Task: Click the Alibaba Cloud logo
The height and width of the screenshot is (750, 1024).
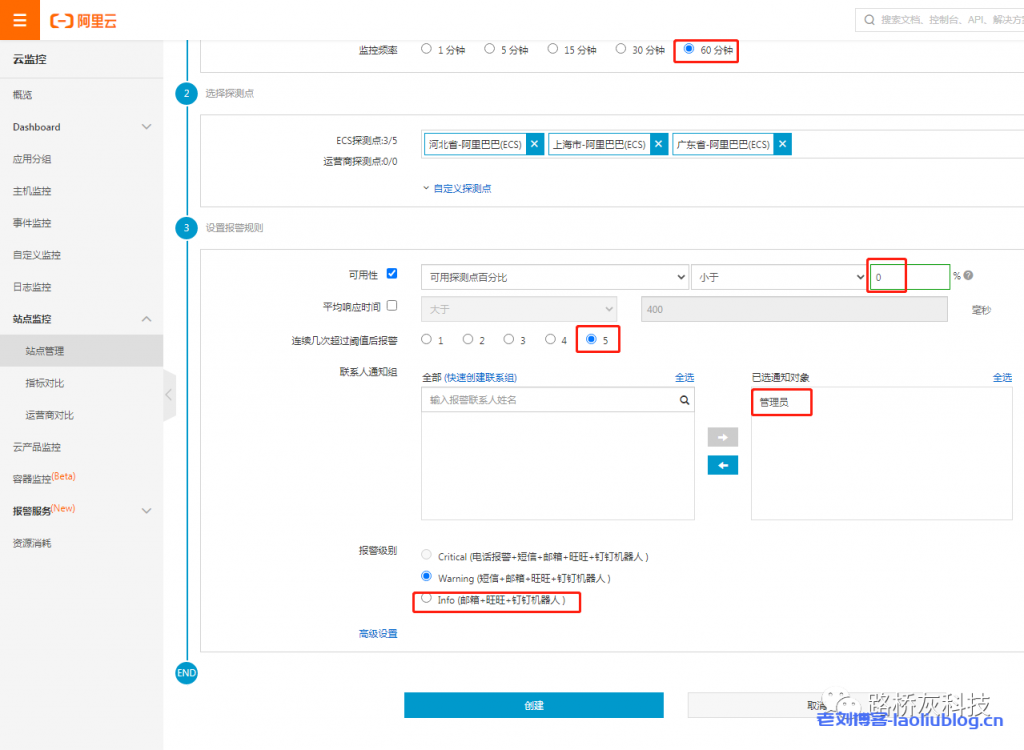Action: 83,20
